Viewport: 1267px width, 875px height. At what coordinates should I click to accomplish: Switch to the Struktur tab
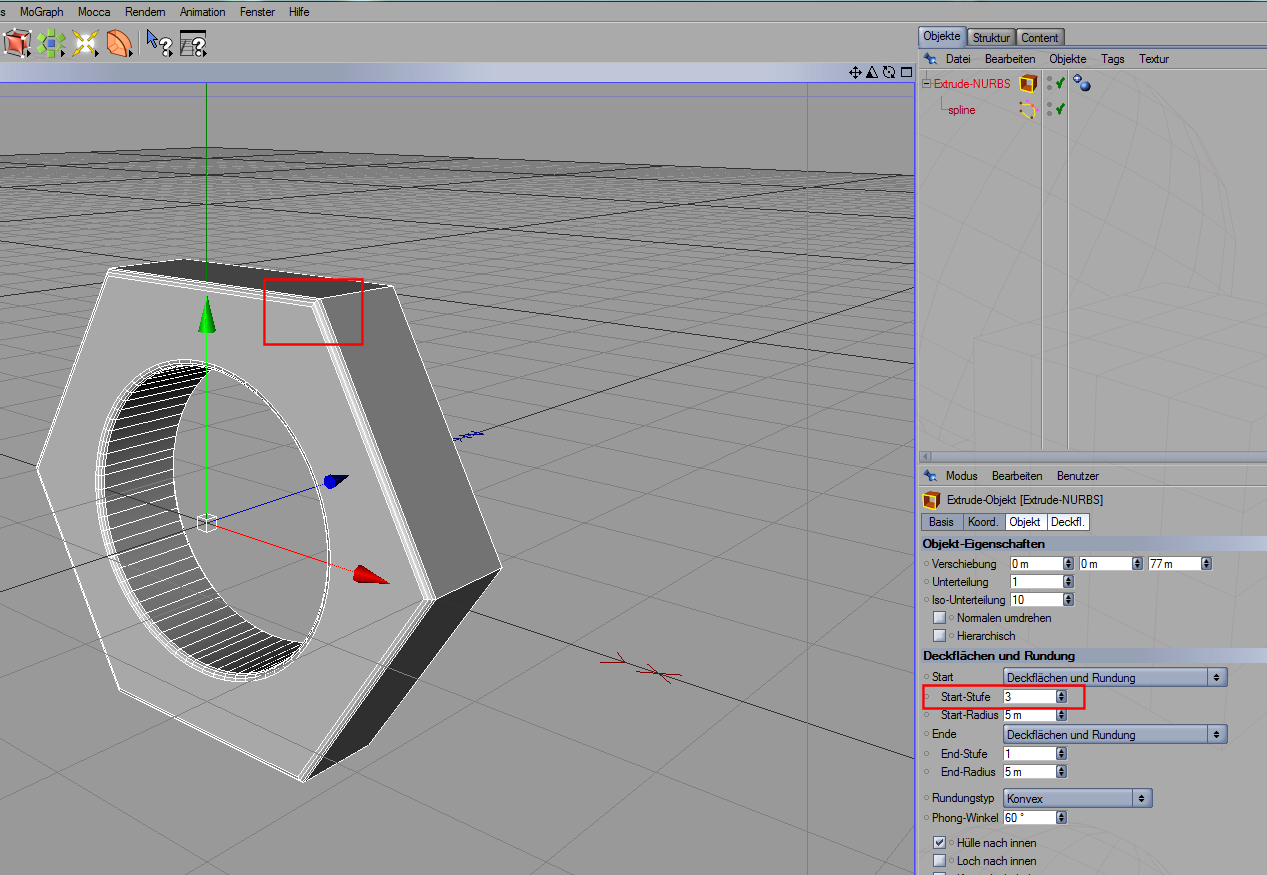point(991,37)
